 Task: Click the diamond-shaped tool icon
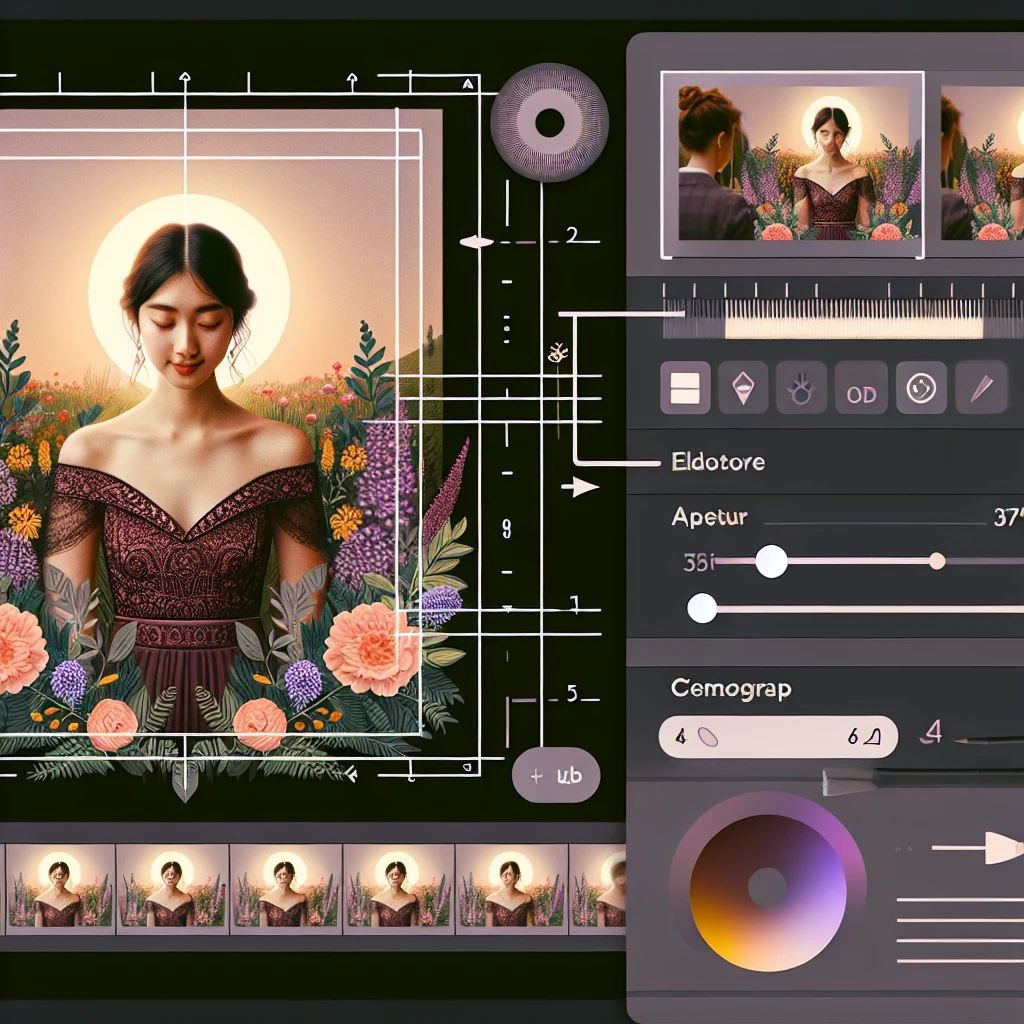(743, 388)
